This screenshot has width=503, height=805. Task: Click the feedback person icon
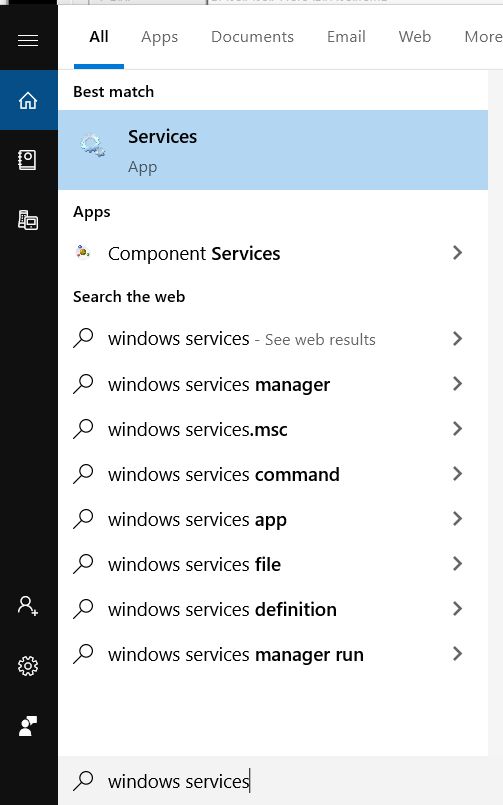[28, 726]
